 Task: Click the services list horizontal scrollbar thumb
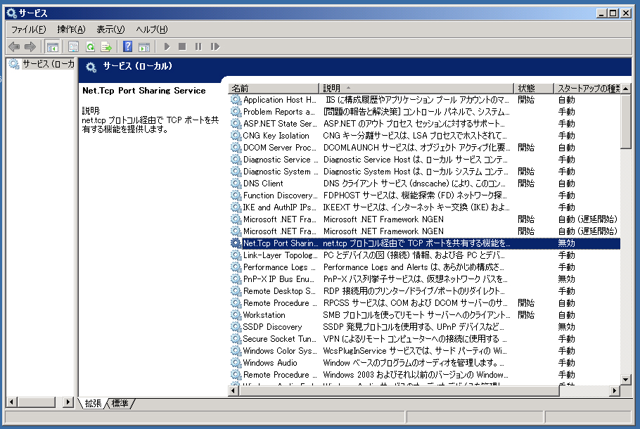[399, 391]
